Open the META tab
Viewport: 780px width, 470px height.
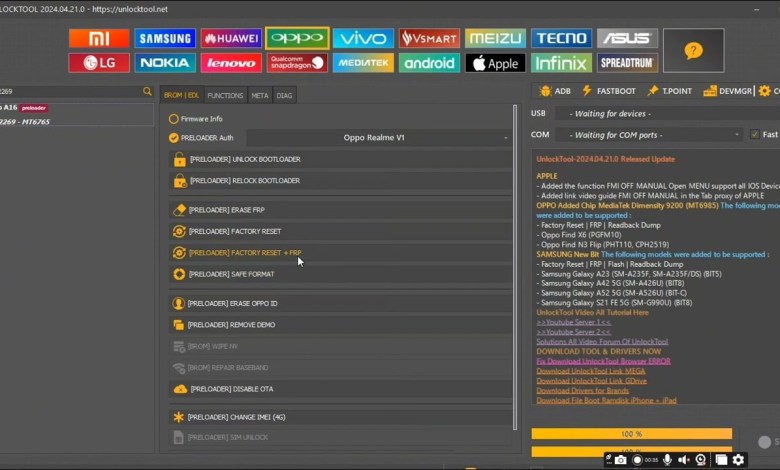point(260,95)
